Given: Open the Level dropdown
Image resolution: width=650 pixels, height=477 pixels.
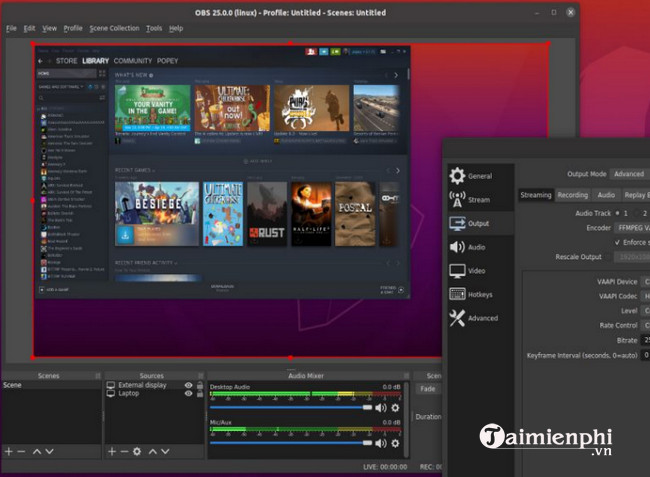Looking at the screenshot, I should (645, 311).
